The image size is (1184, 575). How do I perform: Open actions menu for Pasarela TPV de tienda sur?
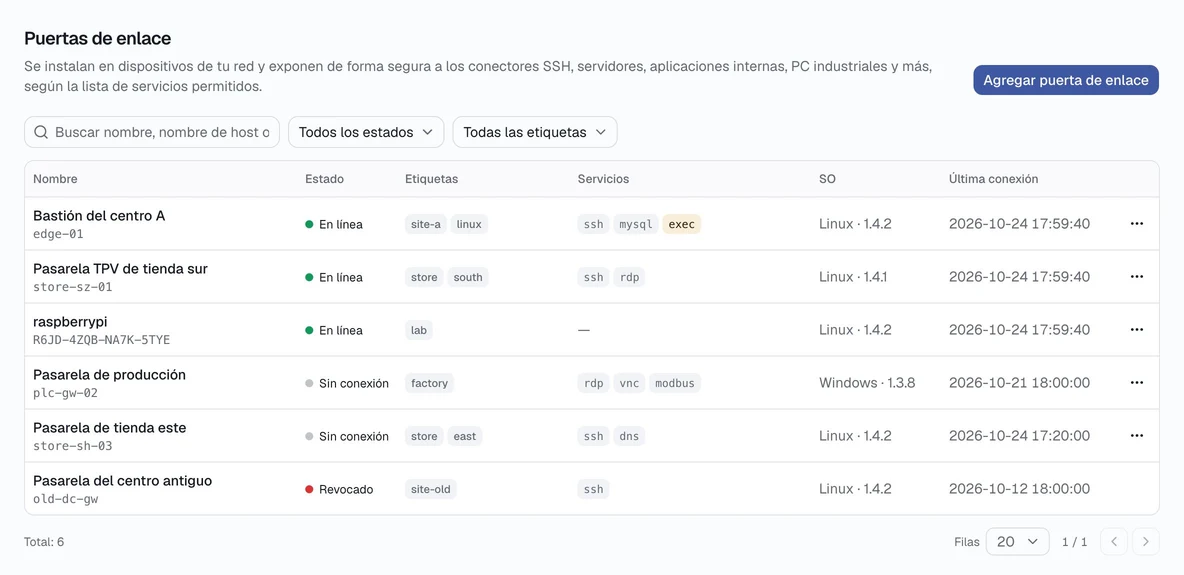1136,277
